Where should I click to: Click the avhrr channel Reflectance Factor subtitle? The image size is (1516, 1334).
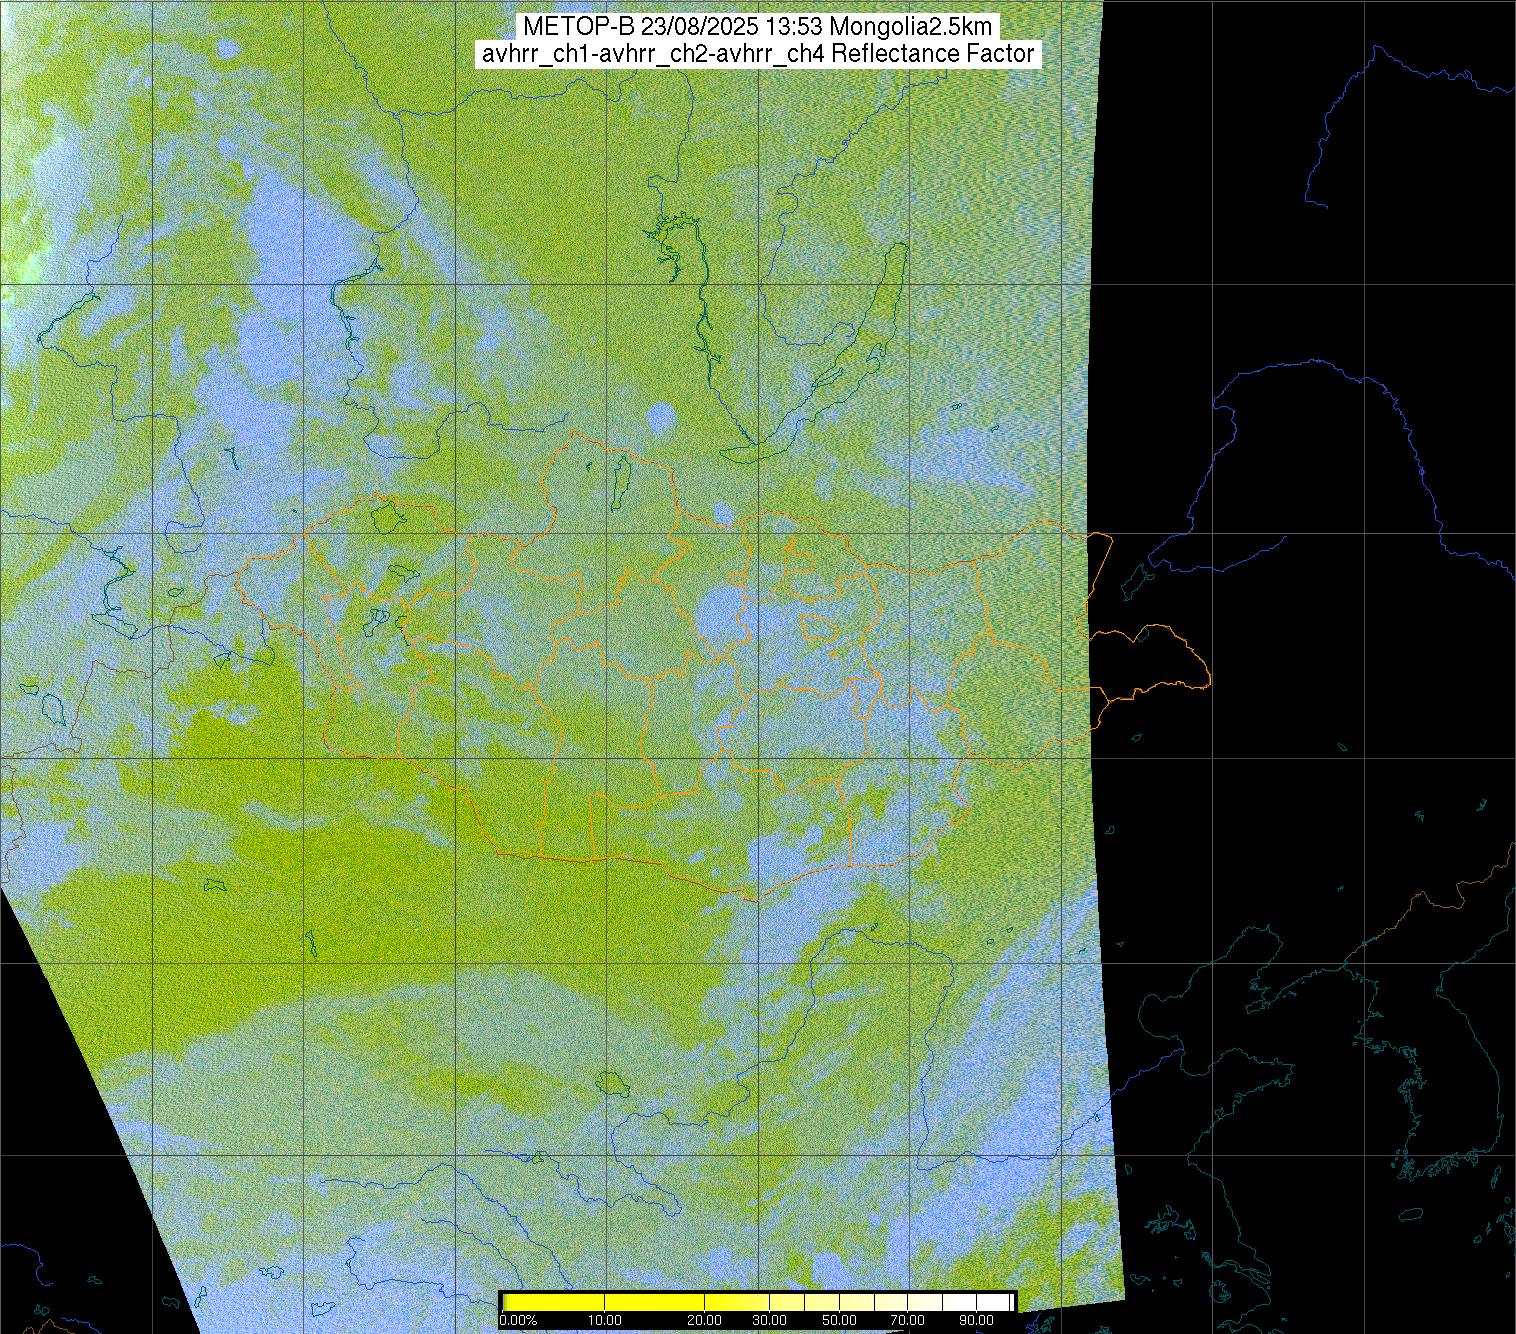pyautogui.click(x=757, y=54)
